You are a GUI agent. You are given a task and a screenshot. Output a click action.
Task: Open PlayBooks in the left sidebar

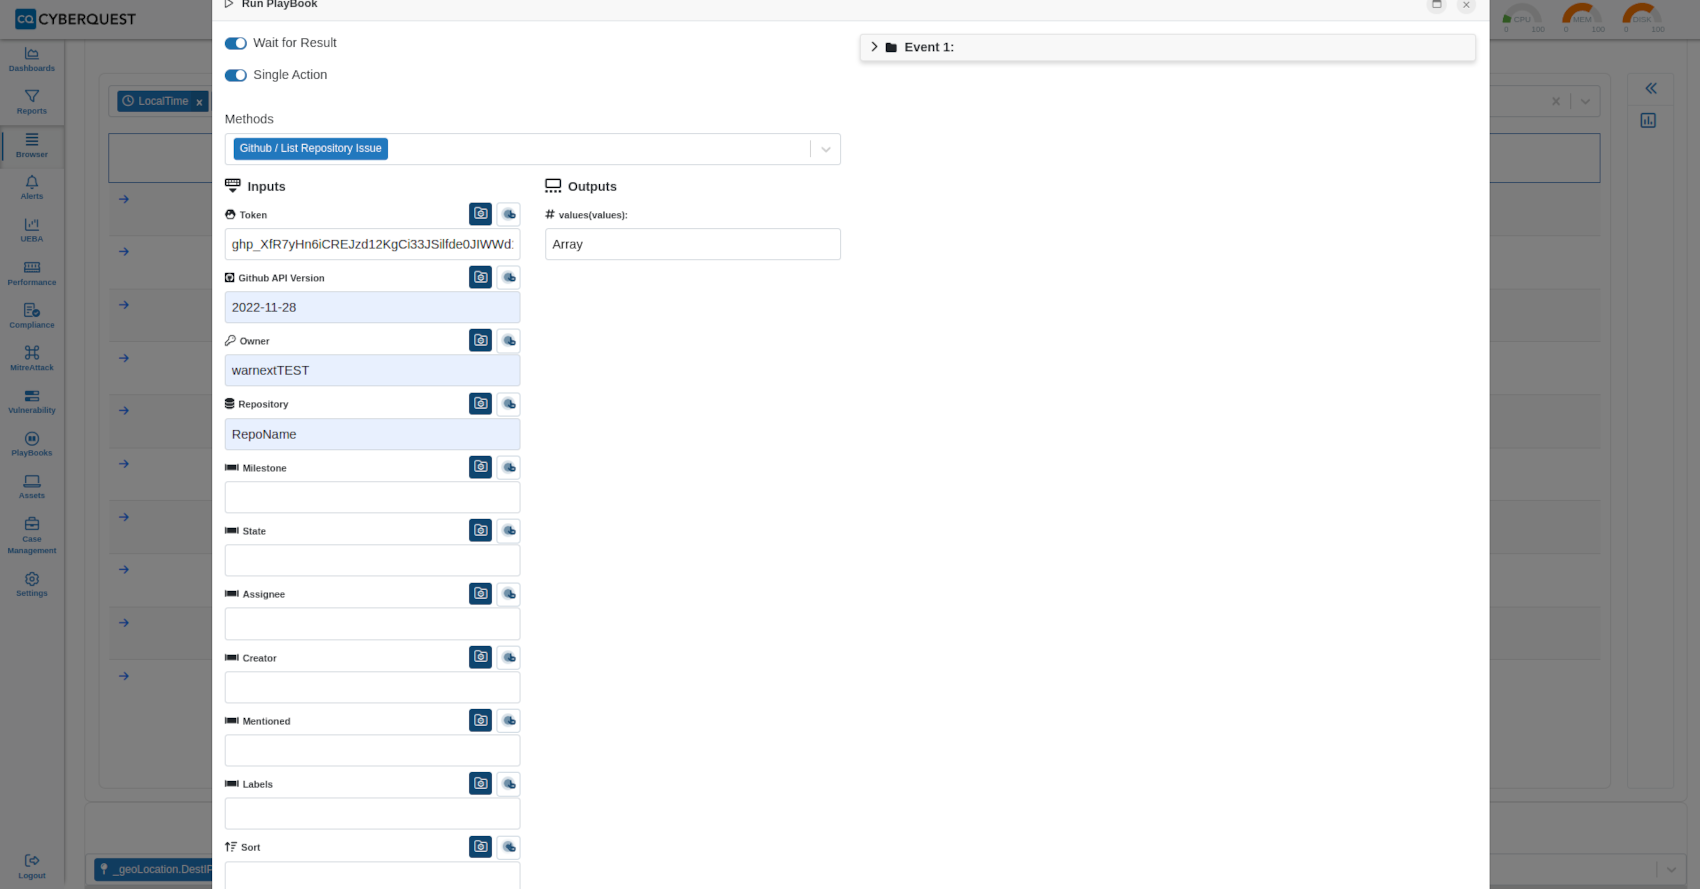tap(32, 444)
